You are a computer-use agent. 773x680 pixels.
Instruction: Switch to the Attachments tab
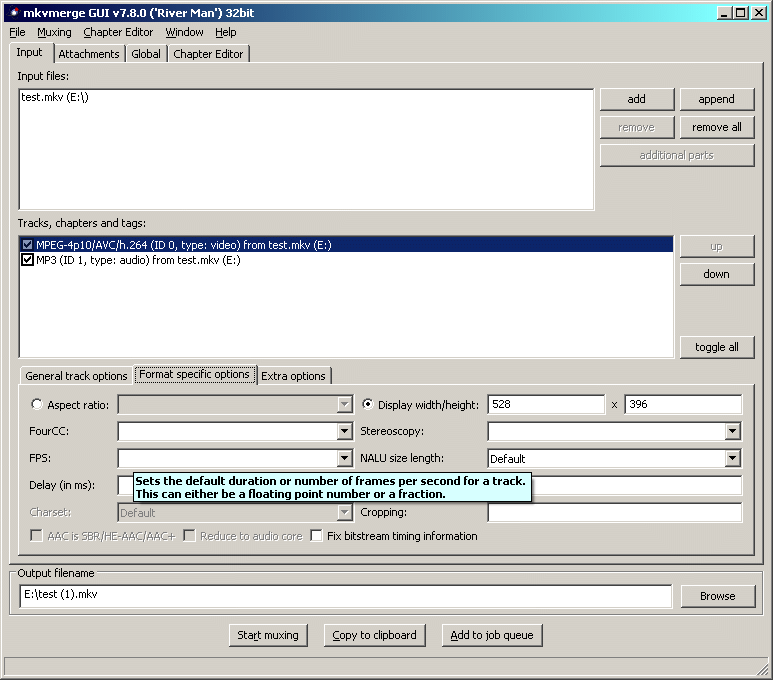click(x=89, y=54)
